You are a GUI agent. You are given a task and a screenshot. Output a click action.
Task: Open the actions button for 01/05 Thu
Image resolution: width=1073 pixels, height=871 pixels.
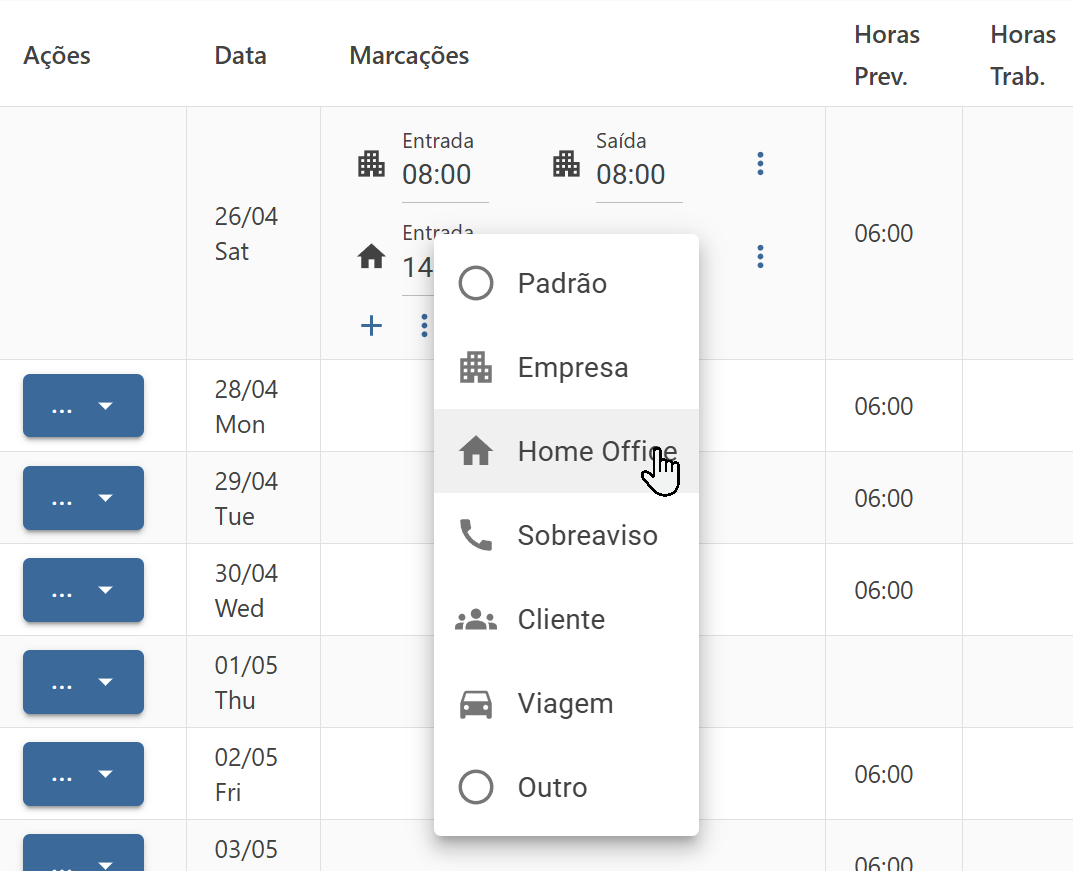(83, 682)
